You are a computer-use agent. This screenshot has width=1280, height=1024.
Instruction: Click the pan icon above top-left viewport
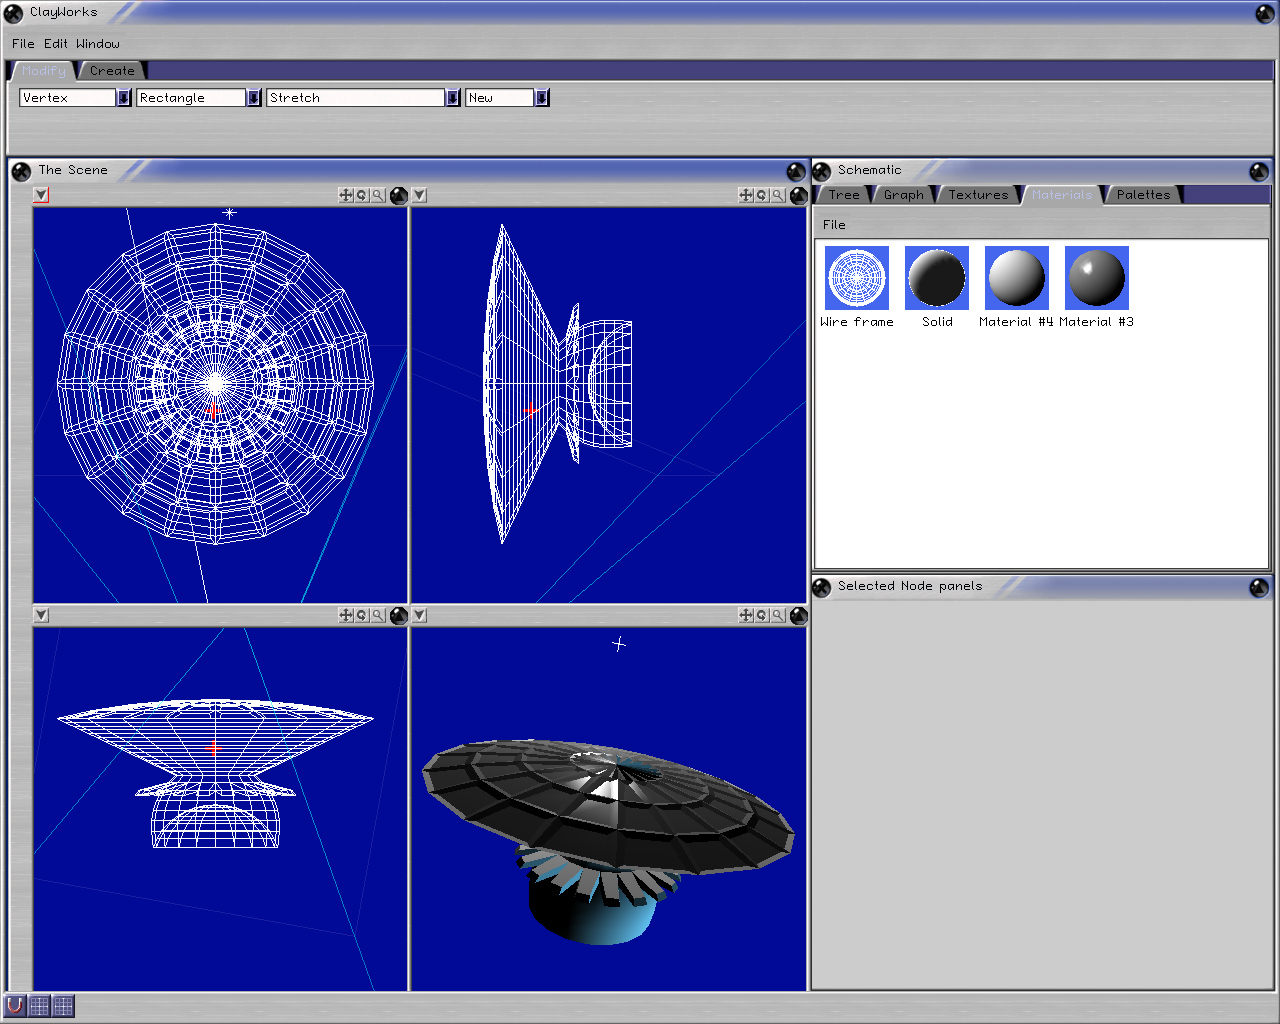(346, 195)
